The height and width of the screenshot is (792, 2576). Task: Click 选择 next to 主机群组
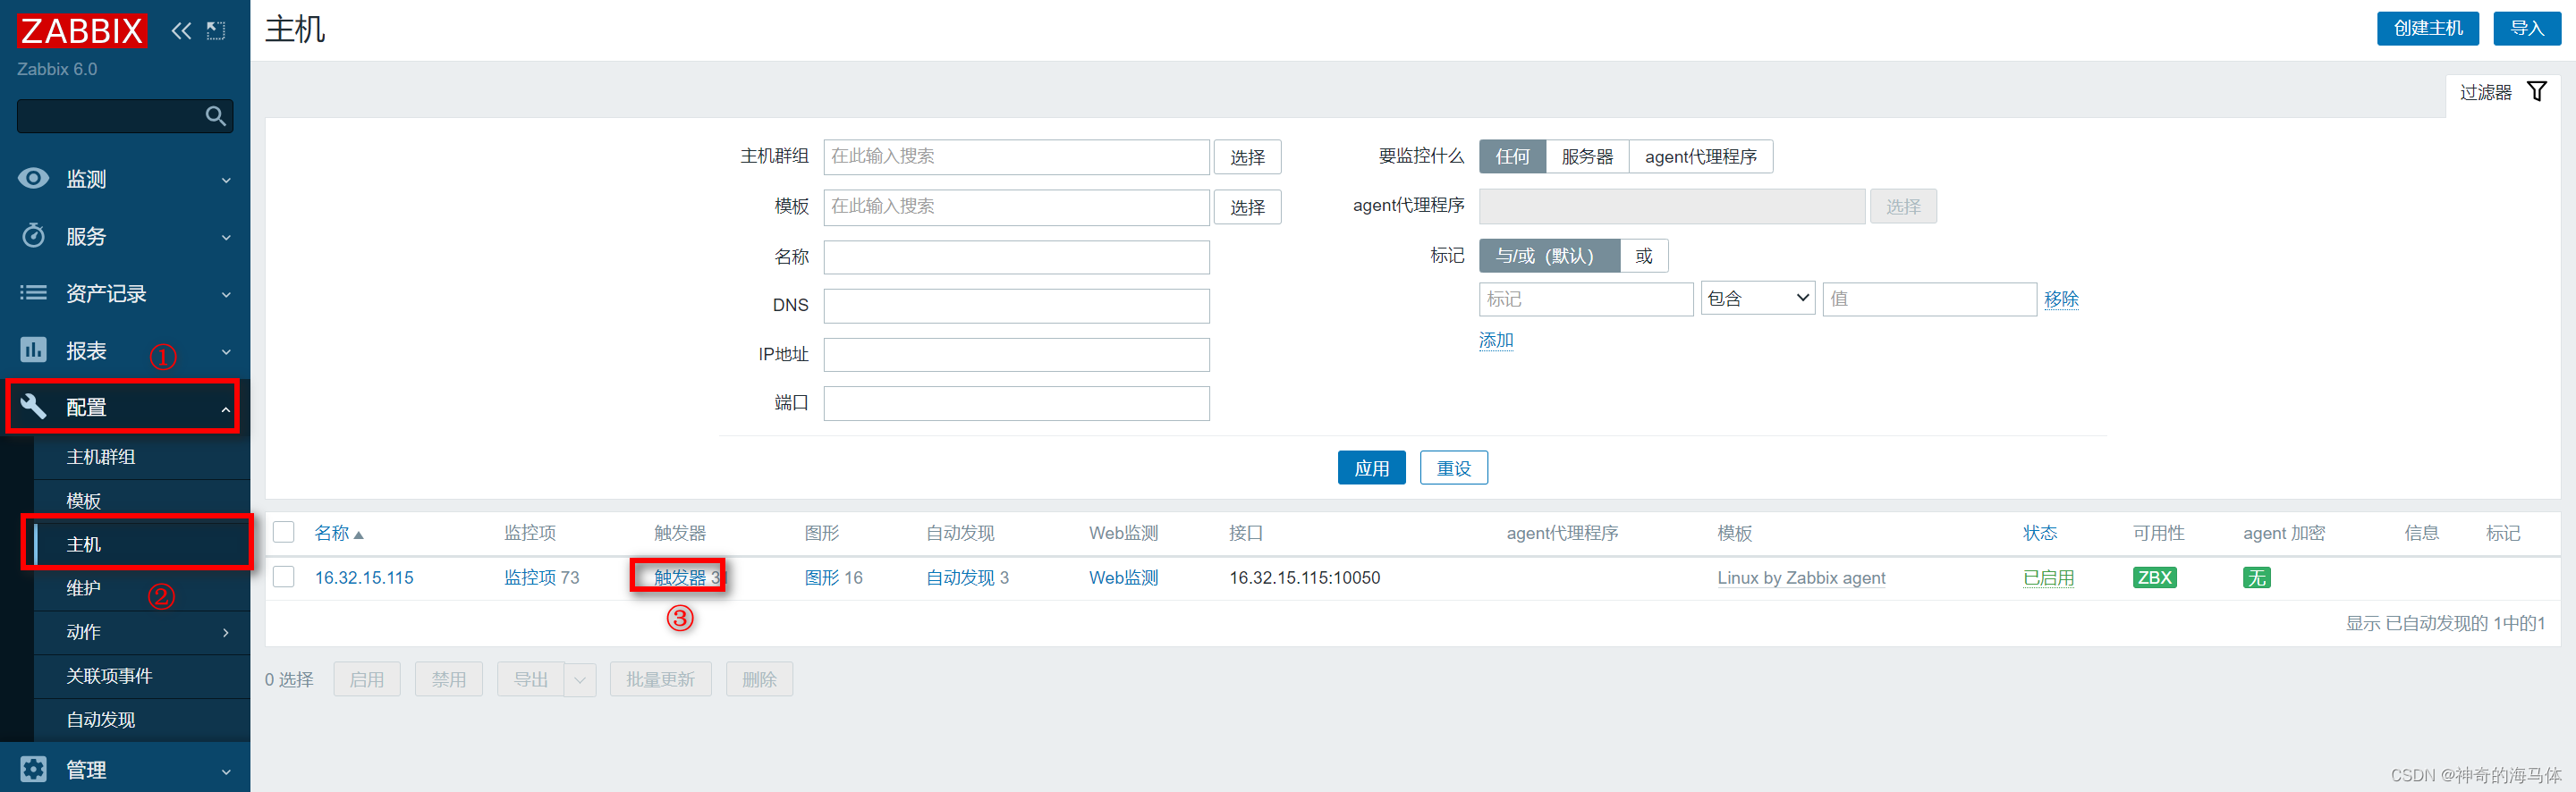[1247, 157]
